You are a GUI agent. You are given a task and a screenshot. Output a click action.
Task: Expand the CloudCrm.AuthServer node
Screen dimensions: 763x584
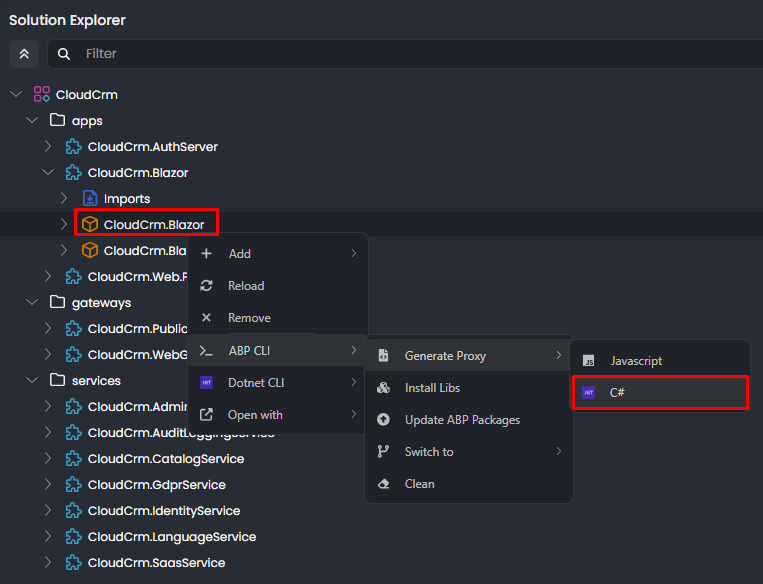[x=47, y=146]
